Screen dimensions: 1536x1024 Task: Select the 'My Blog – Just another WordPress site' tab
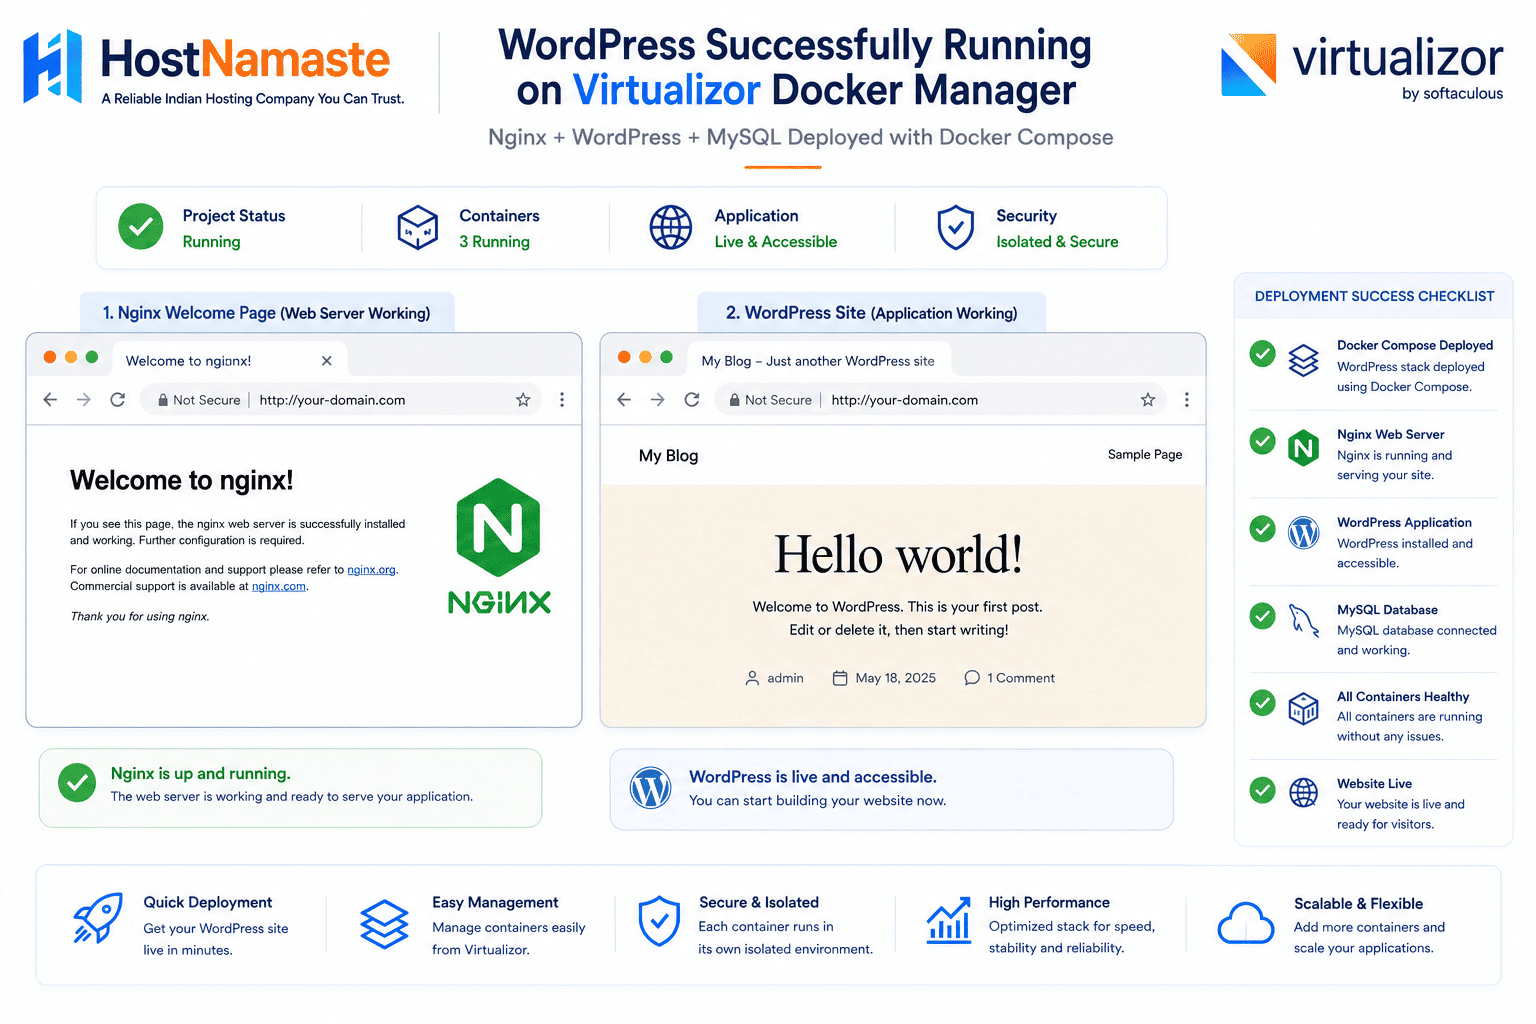point(818,361)
